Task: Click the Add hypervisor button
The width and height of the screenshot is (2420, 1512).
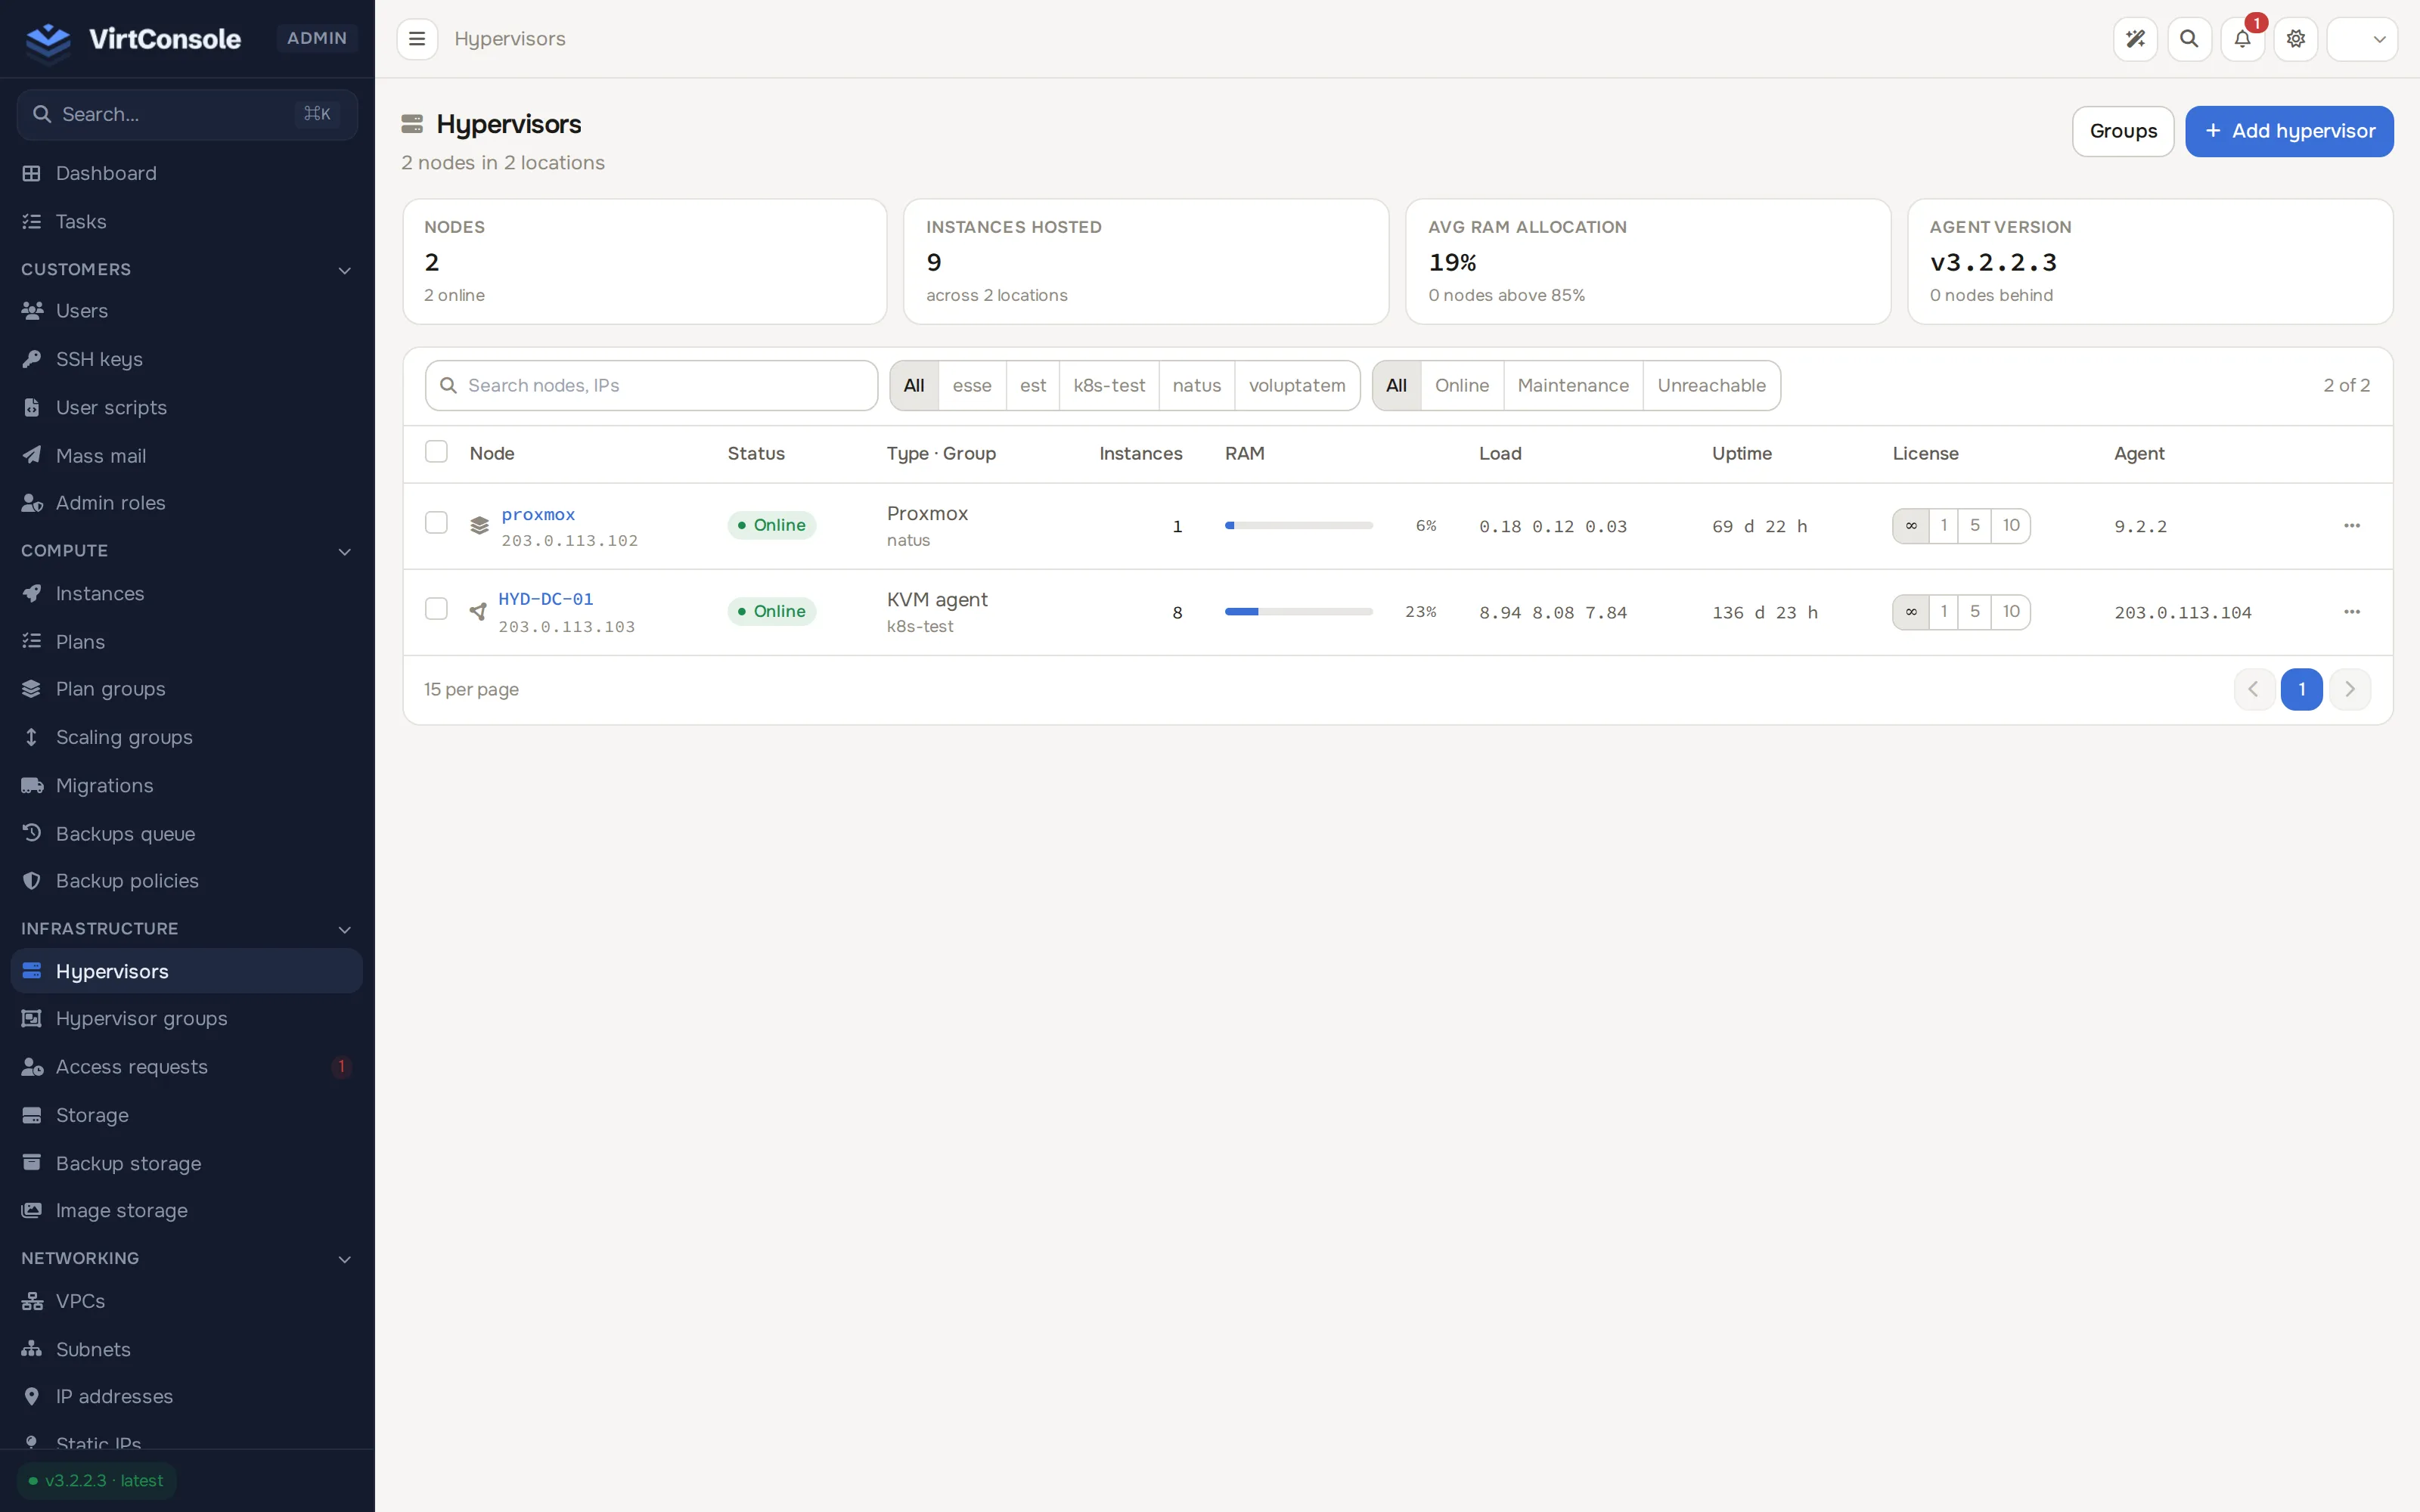Action: [x=2289, y=131]
